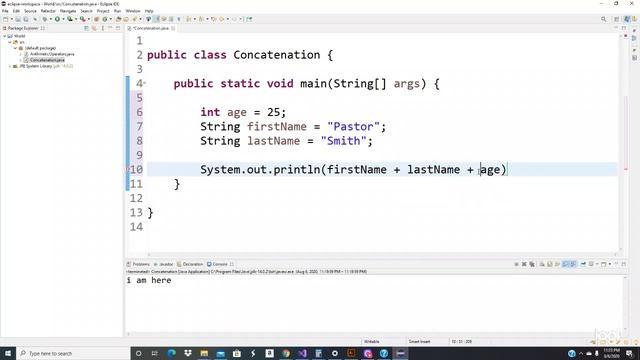Screen dimensions: 640x360
Task: Click Remove All Terminated Launches icon
Action: tap(532, 264)
